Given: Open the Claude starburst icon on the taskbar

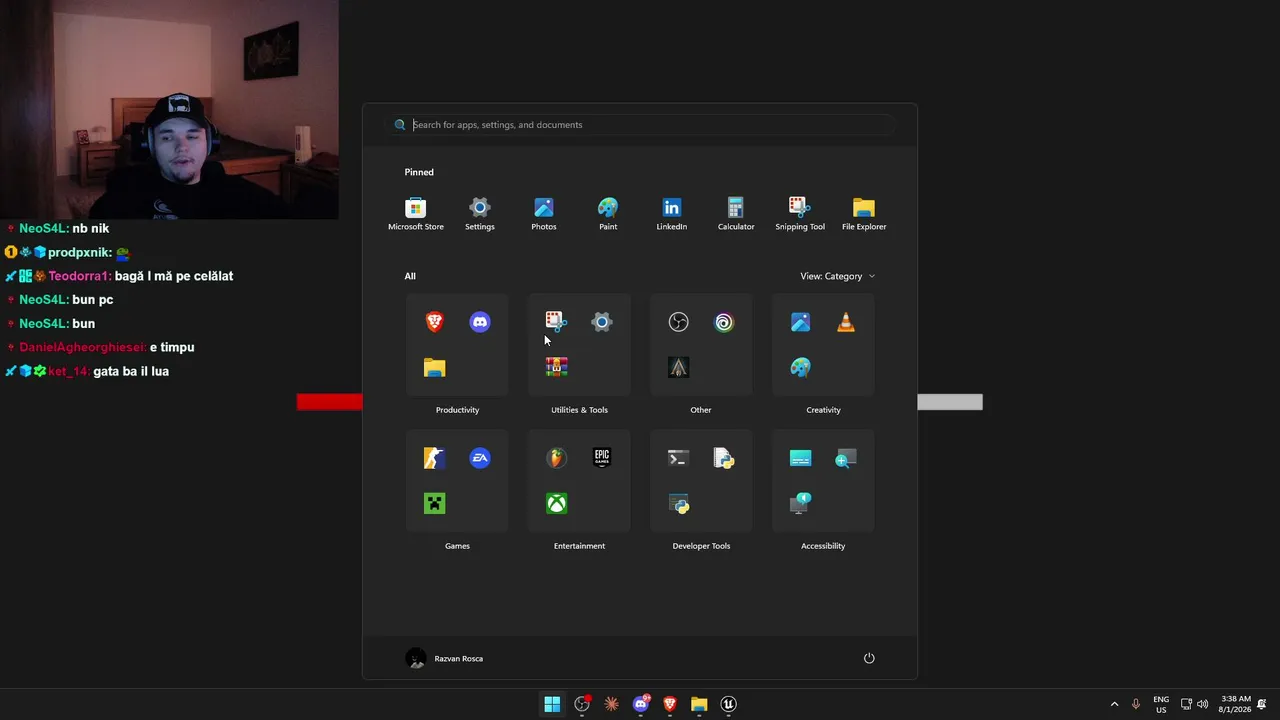Looking at the screenshot, I should tap(611, 704).
